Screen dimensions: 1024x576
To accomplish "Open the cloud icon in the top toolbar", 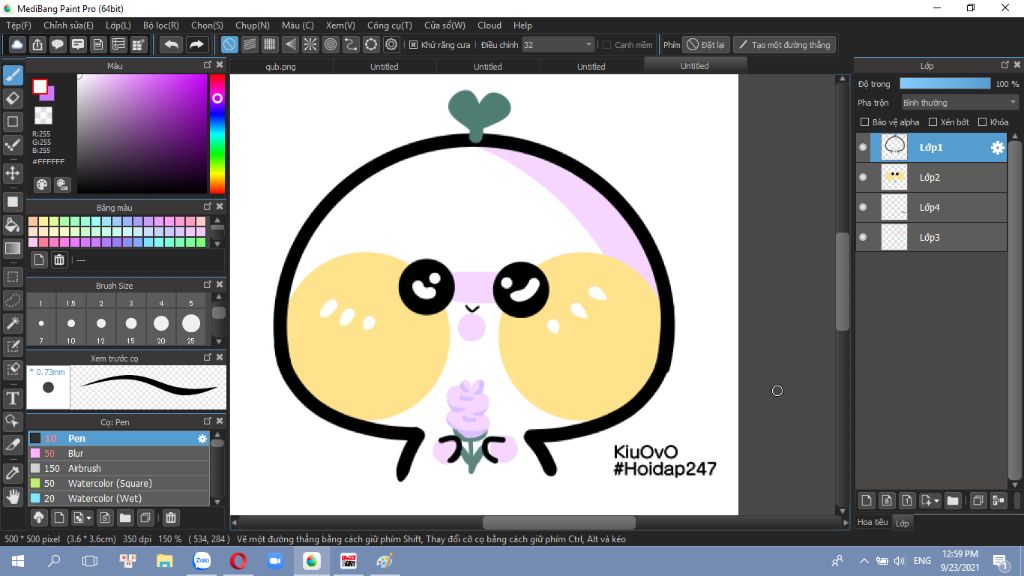I will pos(17,44).
